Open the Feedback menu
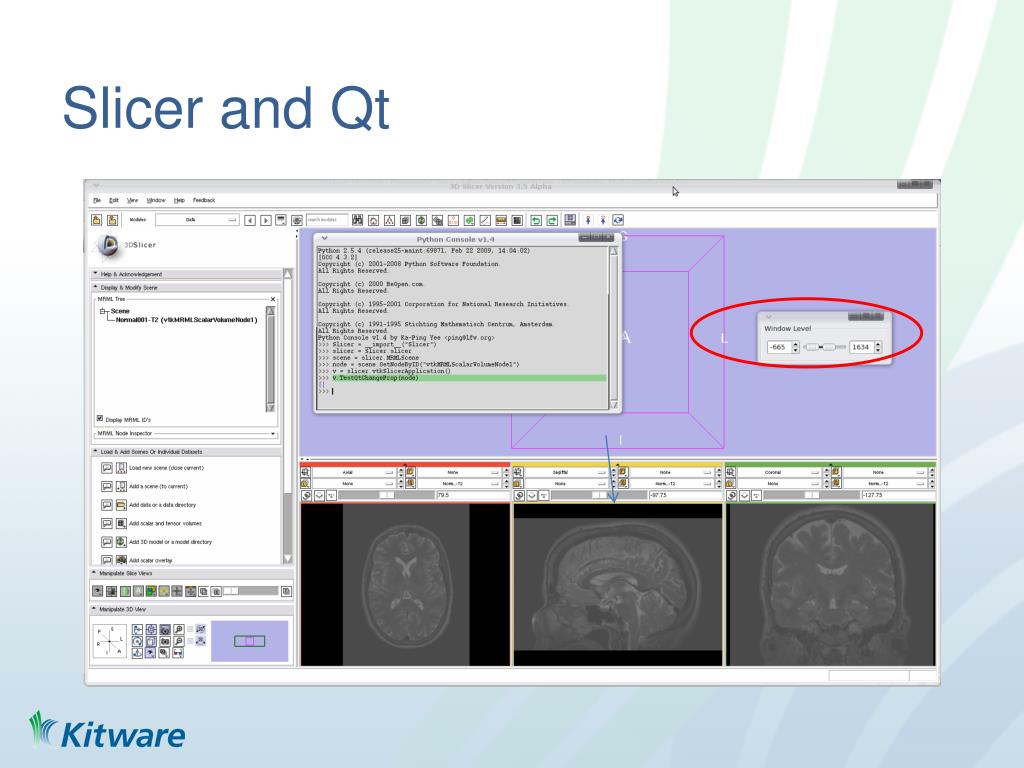This screenshot has width=1024, height=768. [204, 200]
